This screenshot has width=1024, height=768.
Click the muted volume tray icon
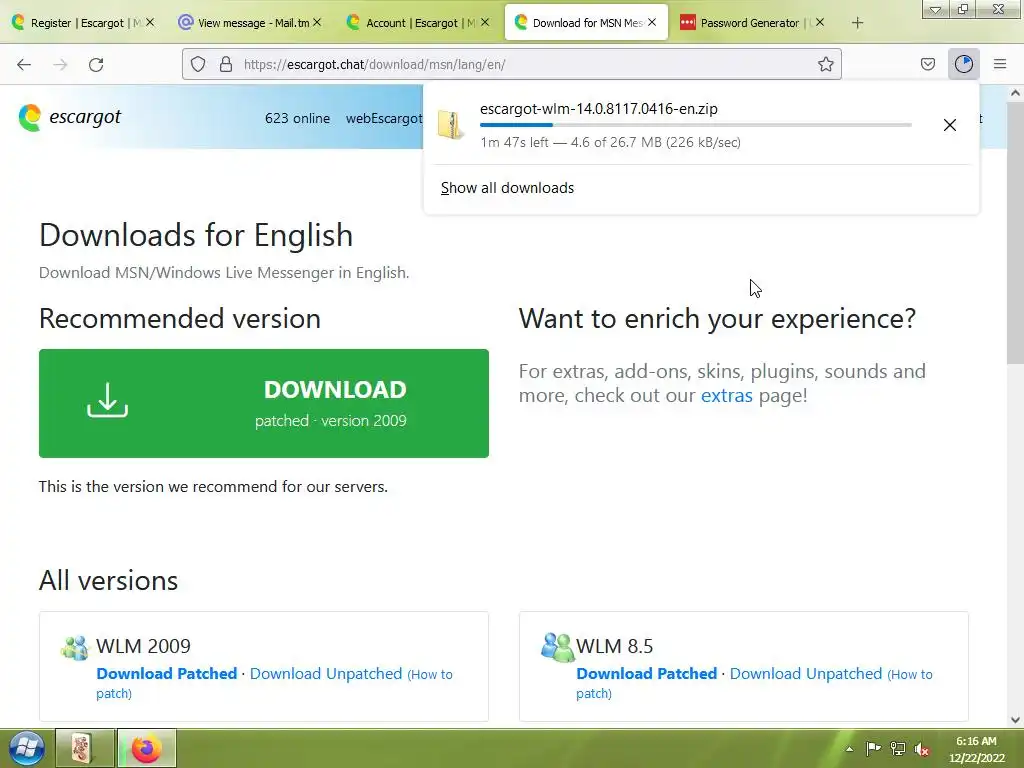(921, 749)
